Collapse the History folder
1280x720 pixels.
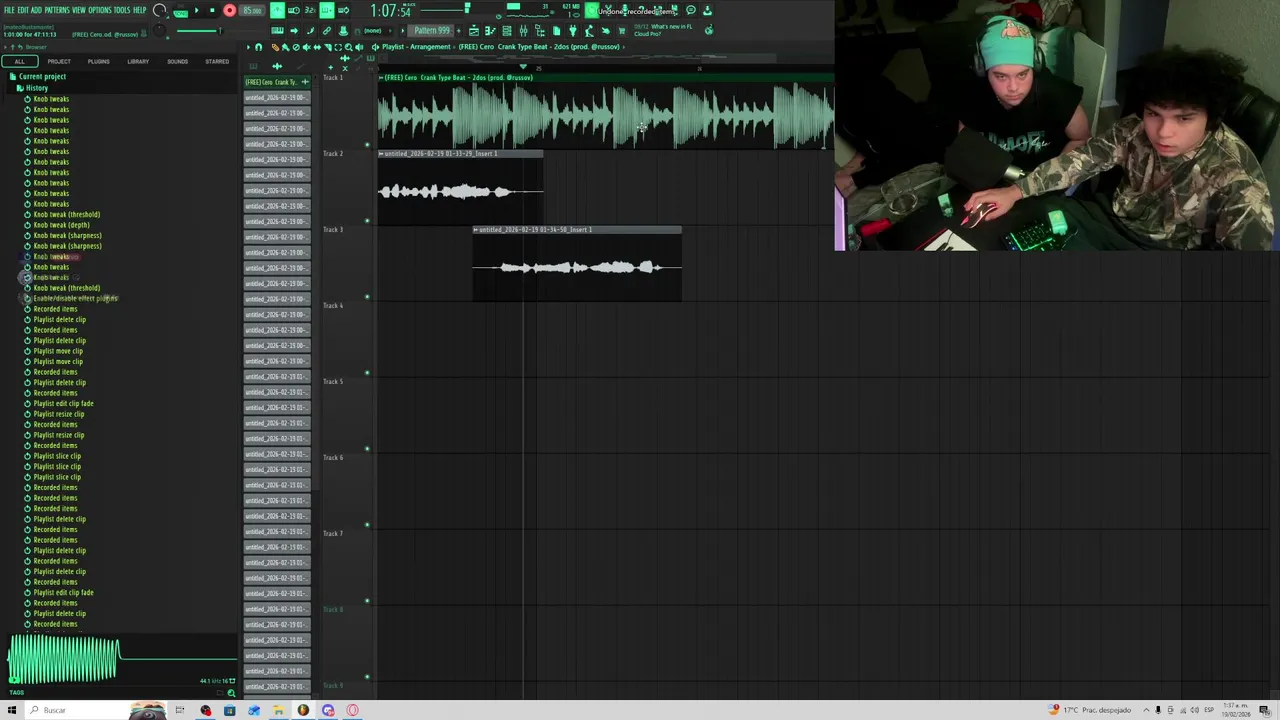[36, 88]
